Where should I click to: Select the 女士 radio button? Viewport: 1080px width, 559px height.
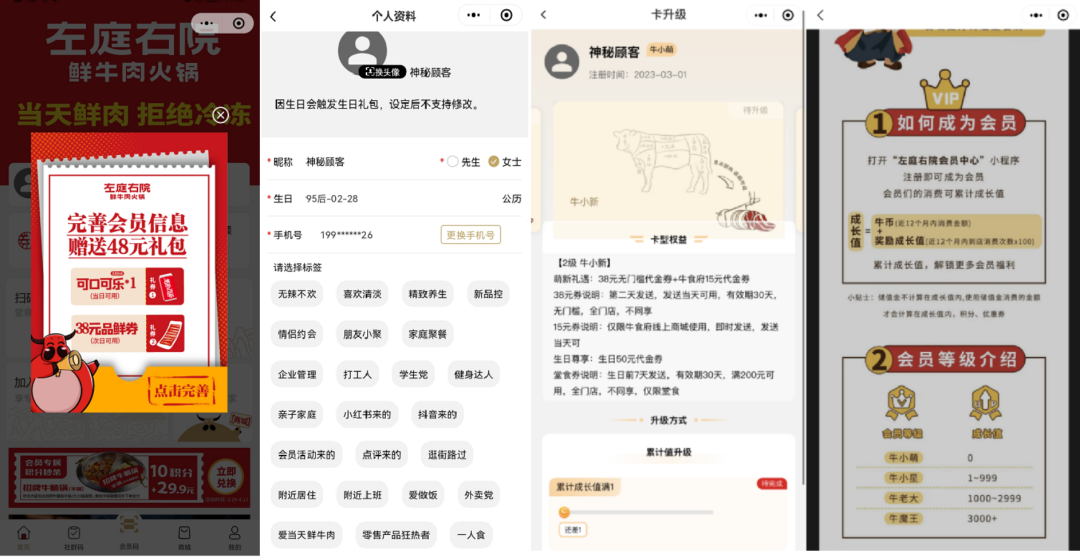(x=493, y=162)
